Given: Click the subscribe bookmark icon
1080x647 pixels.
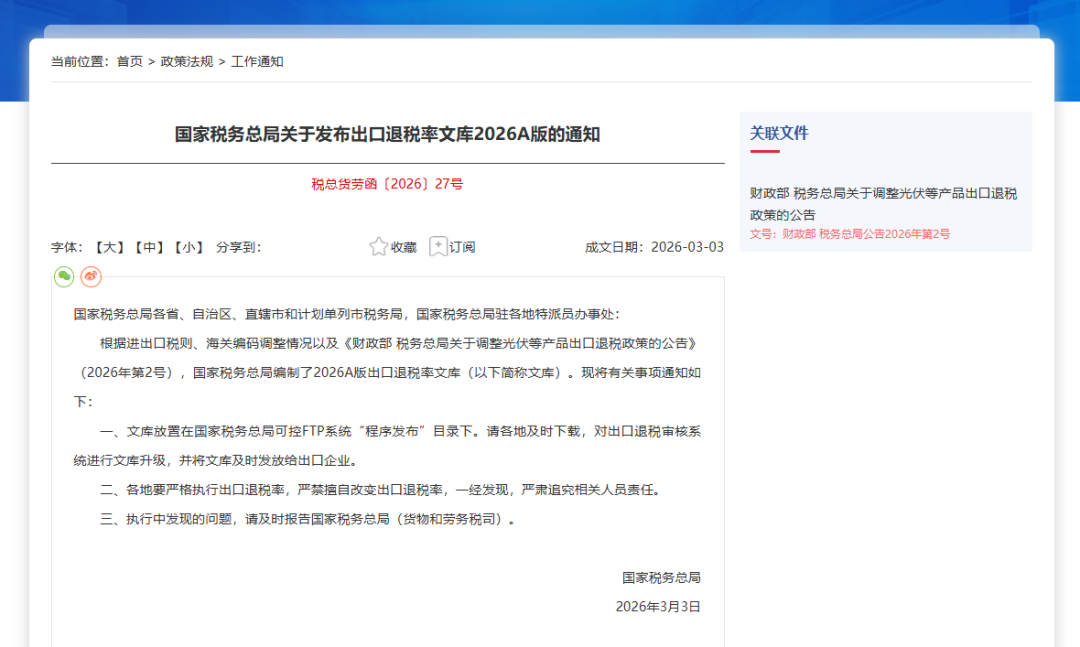Looking at the screenshot, I should point(437,247).
